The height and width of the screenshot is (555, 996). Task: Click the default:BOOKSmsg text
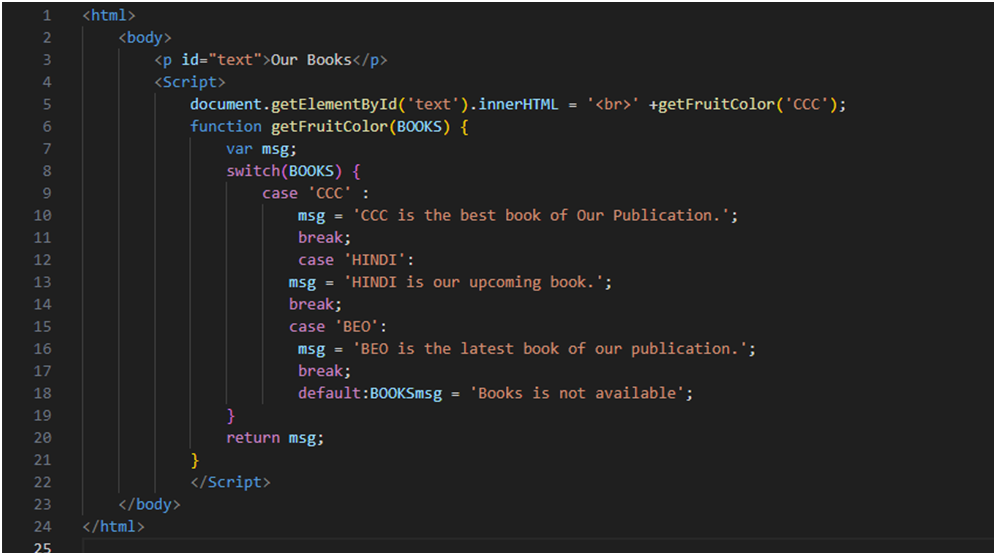(370, 393)
